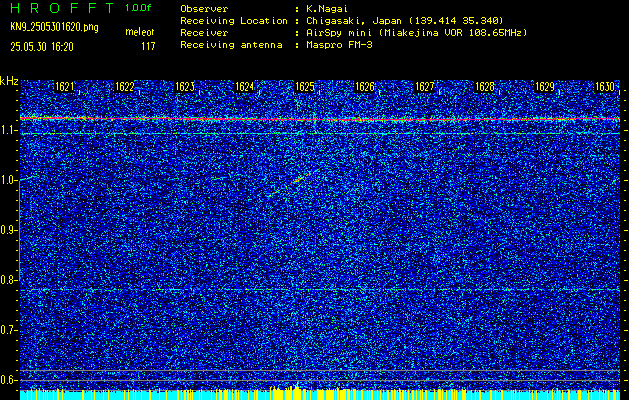
Task: Click the 1627 time marker
Action: coord(424,87)
